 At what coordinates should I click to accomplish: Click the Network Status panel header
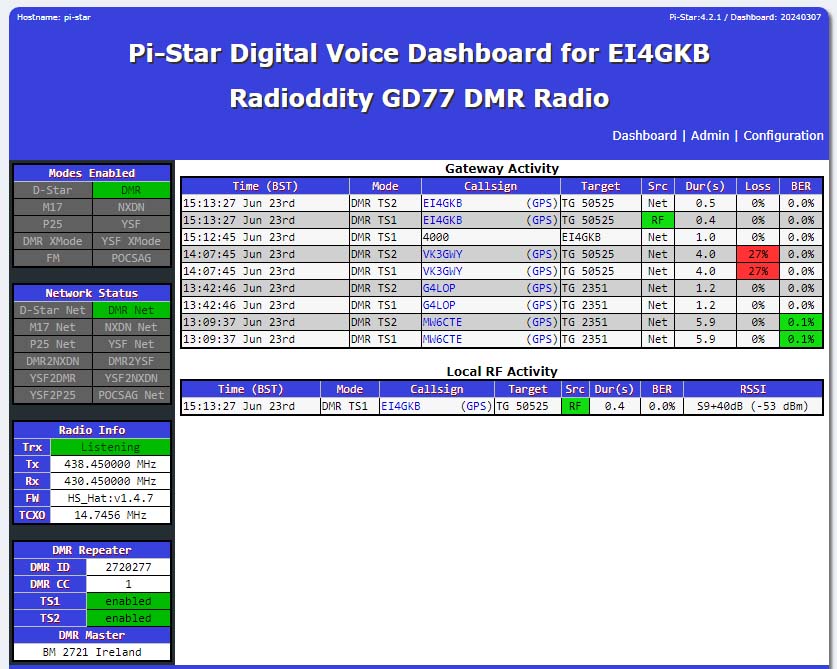click(x=92, y=294)
